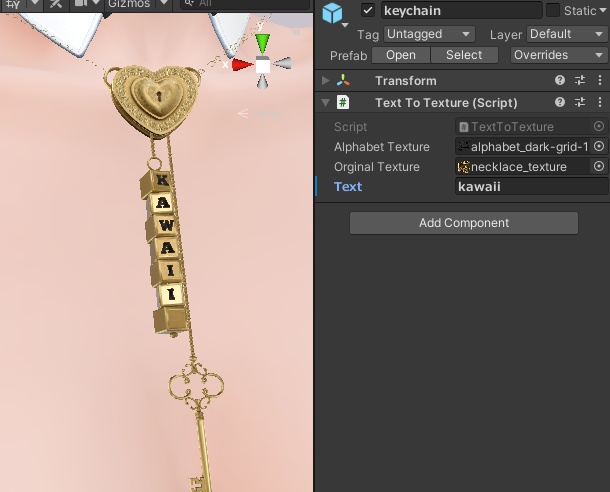Viewport: 610px width, 492px height.
Task: Toggle the keychain active checkbox
Action: tap(368, 11)
